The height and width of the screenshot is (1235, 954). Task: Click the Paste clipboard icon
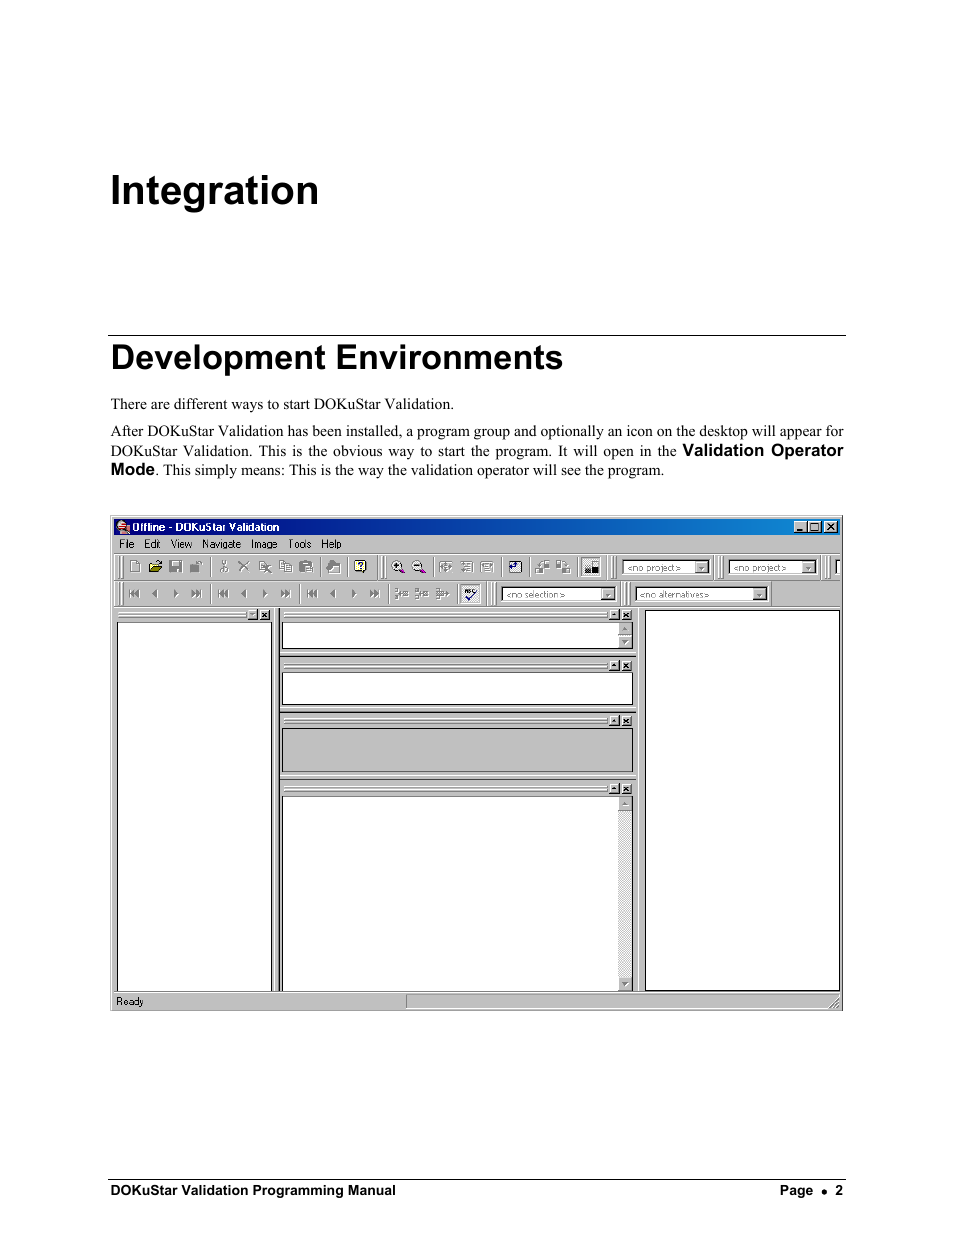click(x=306, y=567)
